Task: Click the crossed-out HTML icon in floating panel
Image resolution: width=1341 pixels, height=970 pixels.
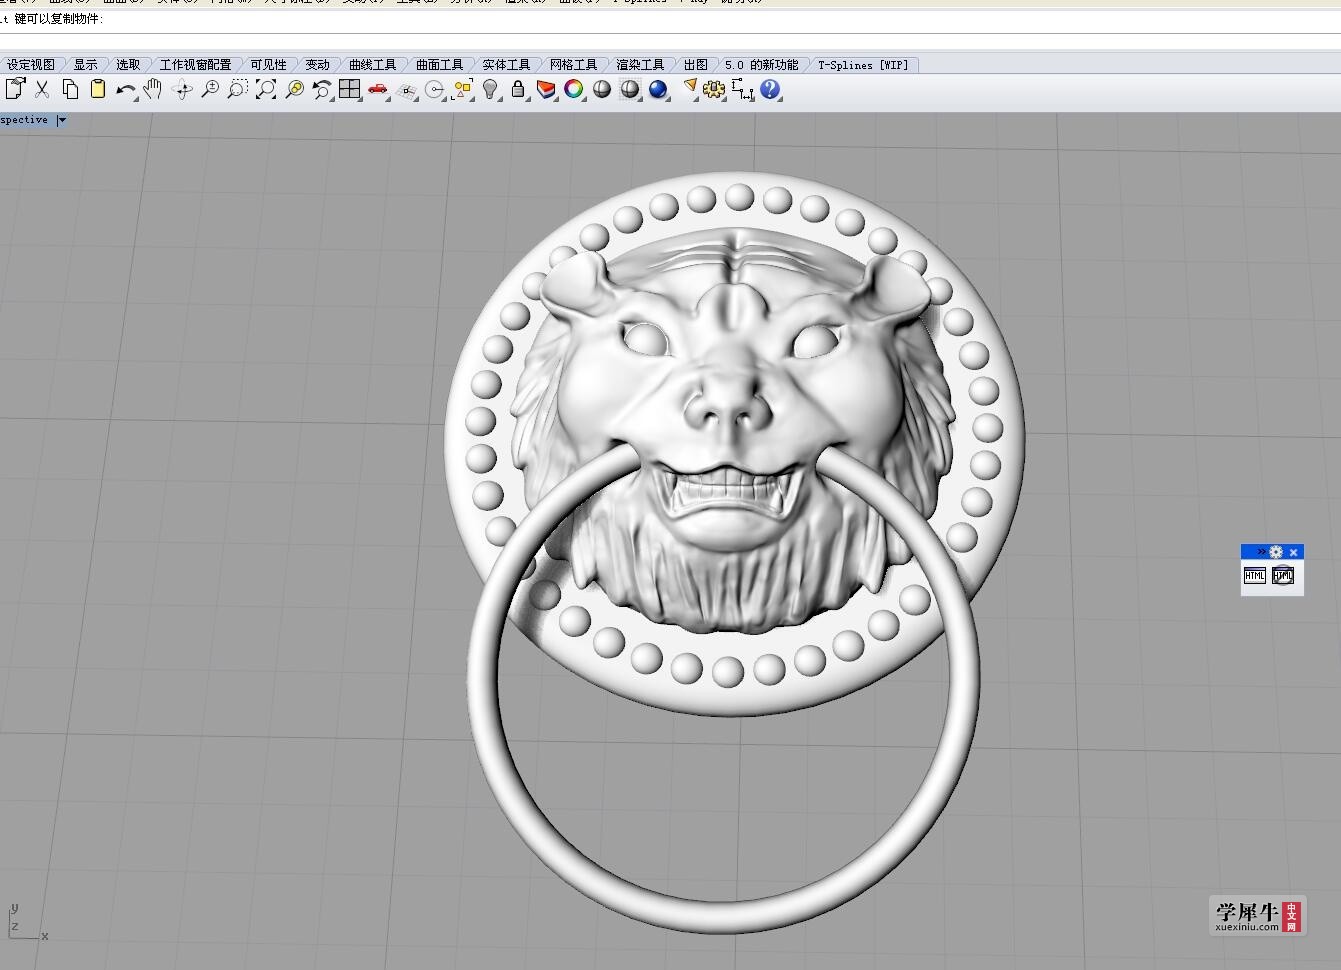Action: pos(1283,575)
